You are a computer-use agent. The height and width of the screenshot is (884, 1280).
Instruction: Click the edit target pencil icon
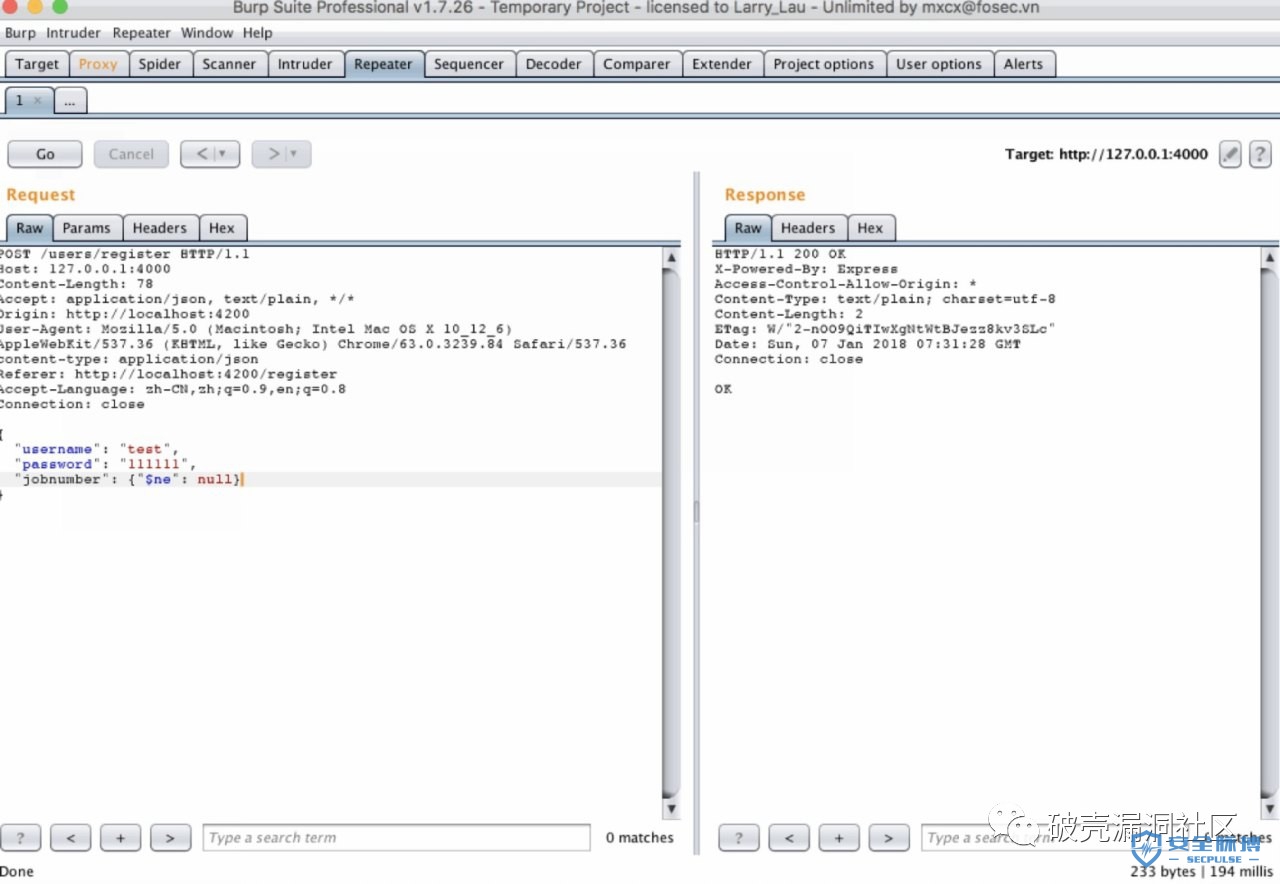[1231, 154]
